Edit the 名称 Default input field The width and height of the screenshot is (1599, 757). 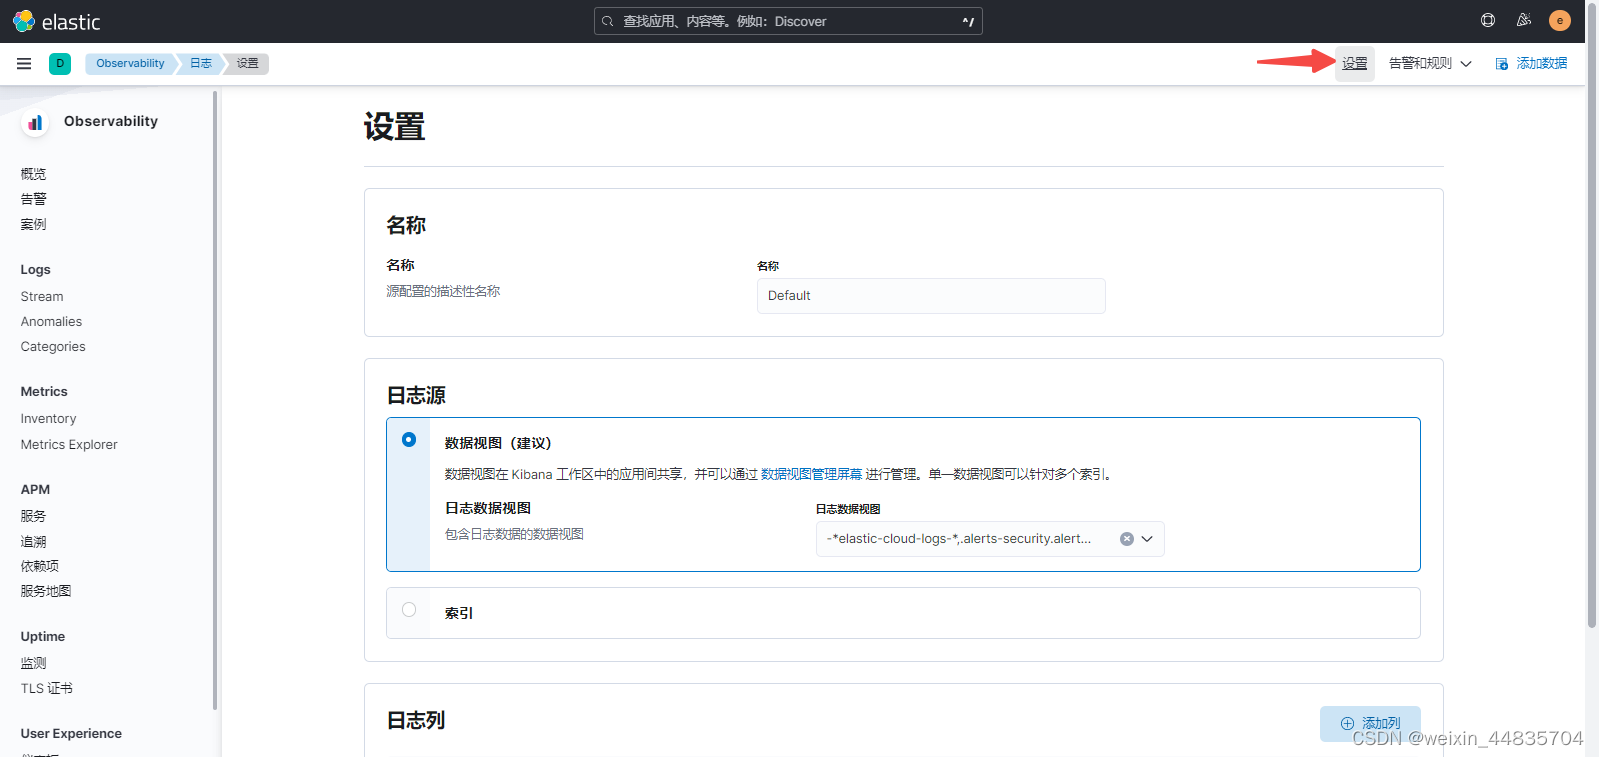(x=931, y=296)
